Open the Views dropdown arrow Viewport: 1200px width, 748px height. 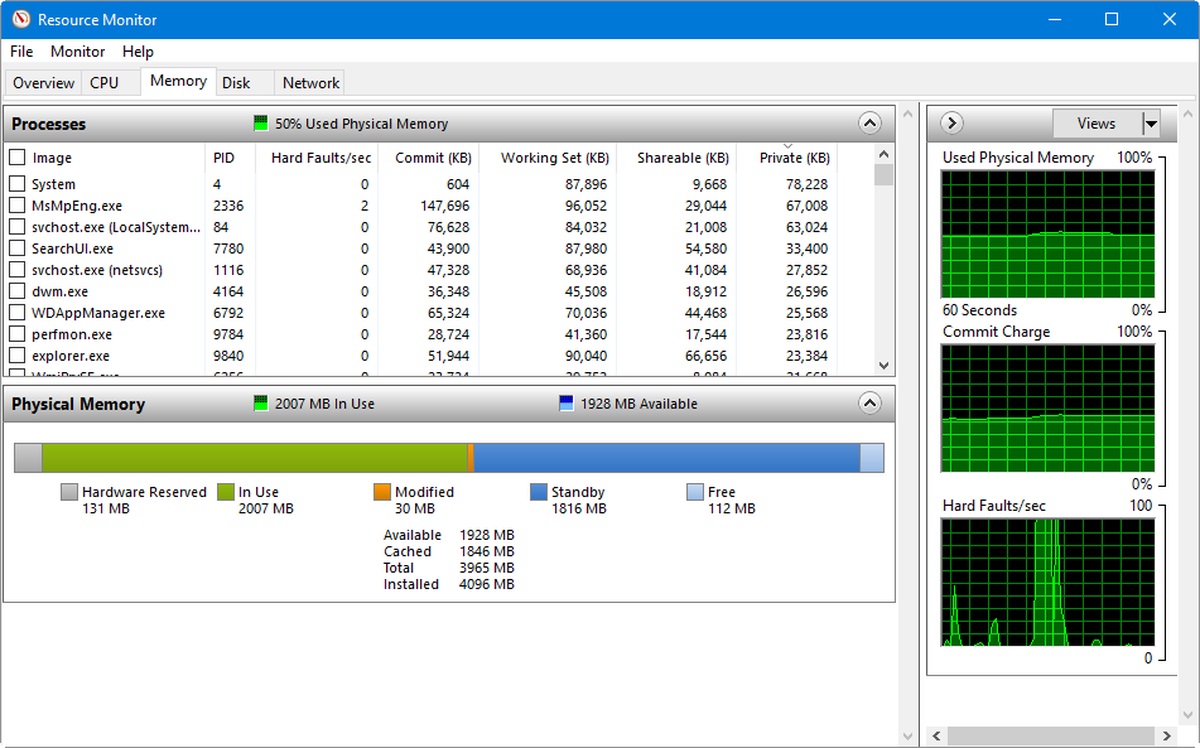pyautogui.click(x=1151, y=124)
